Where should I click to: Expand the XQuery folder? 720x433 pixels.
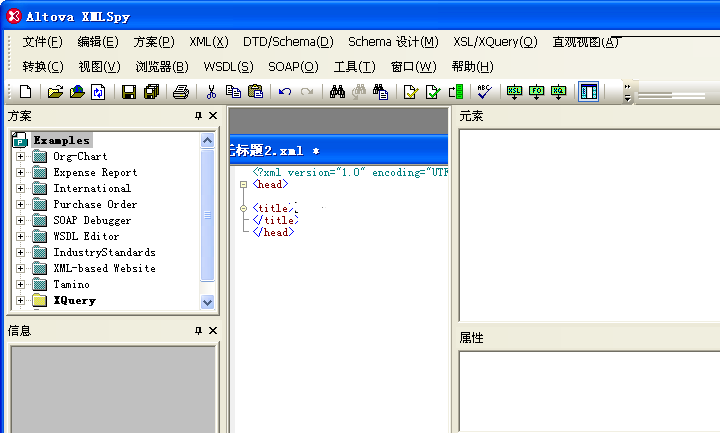20,300
